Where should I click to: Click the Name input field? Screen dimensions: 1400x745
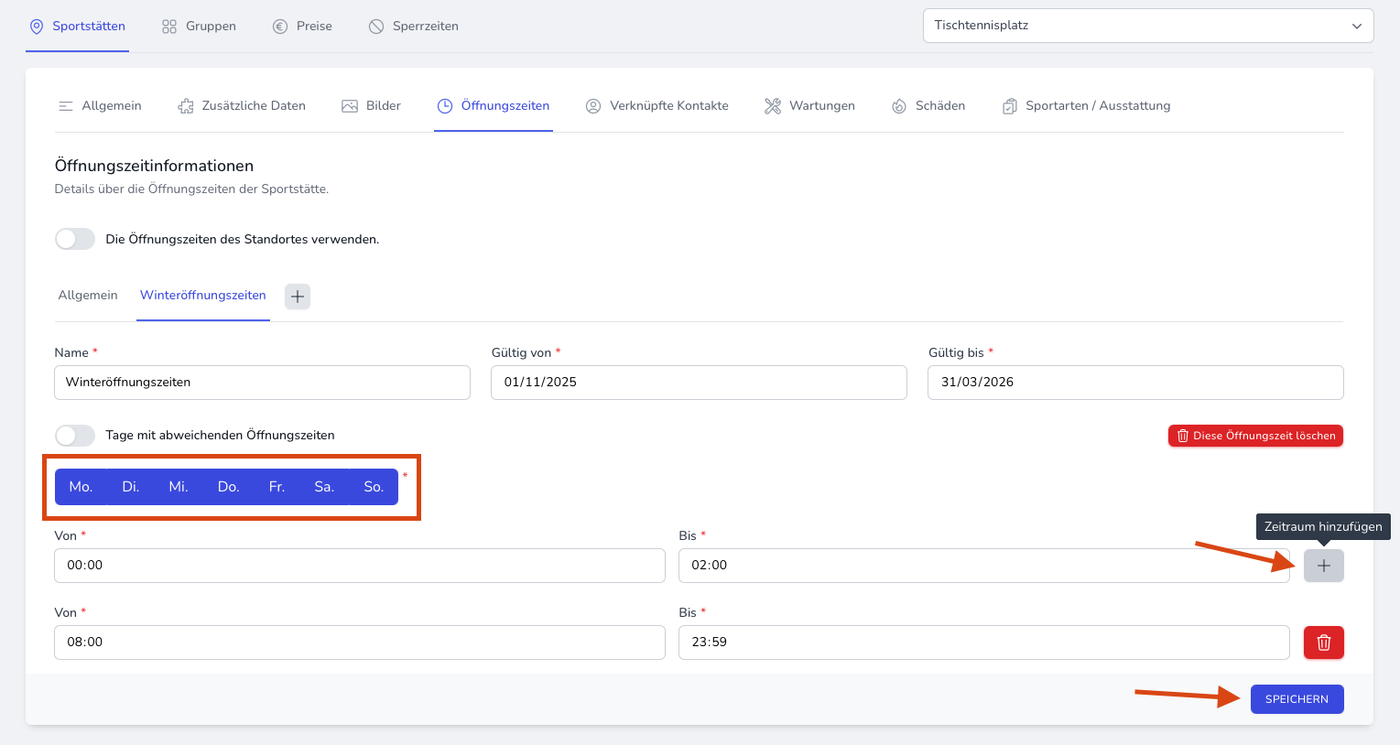[x=262, y=382]
